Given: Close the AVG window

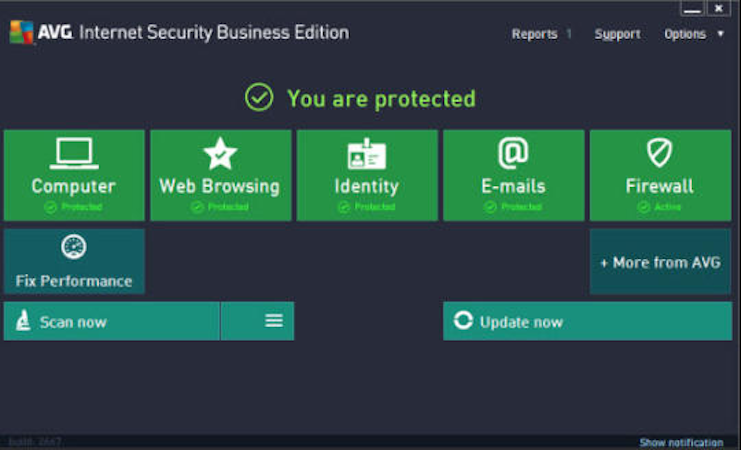Looking at the screenshot, I should (719, 9).
